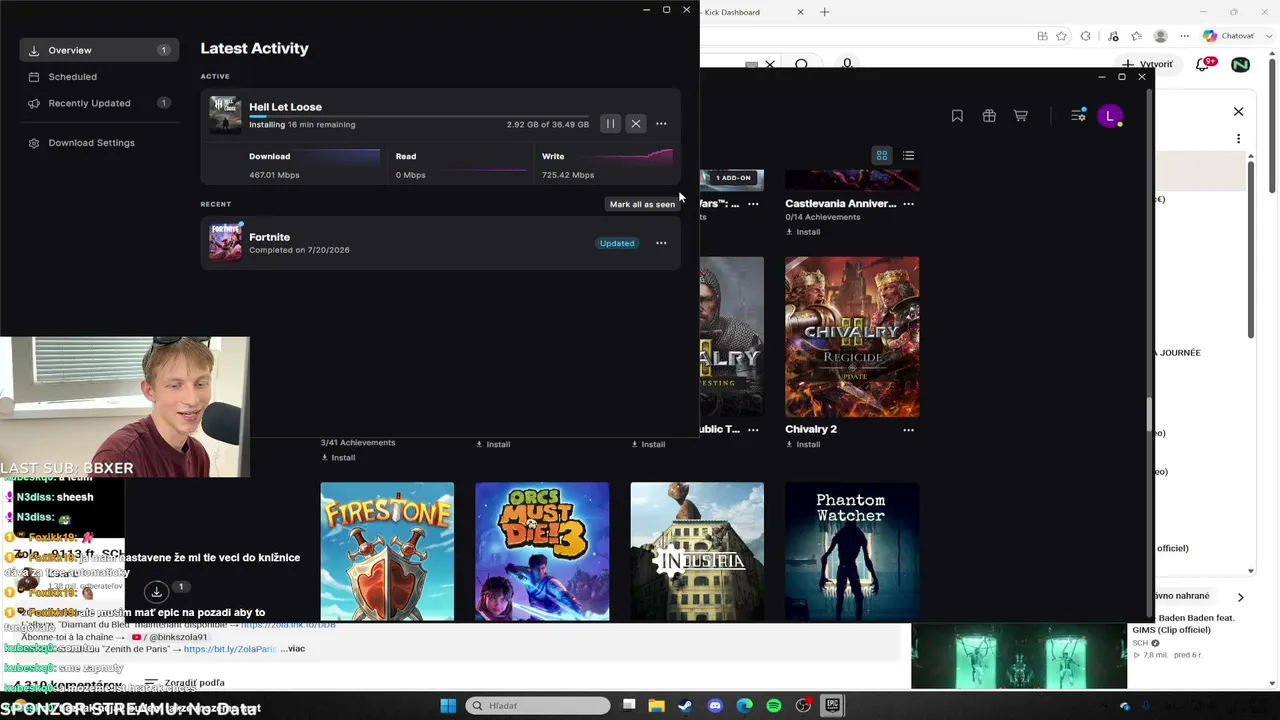This screenshot has height=720, width=1280.
Task: Open Spotify from the taskbar
Action: 774,706
